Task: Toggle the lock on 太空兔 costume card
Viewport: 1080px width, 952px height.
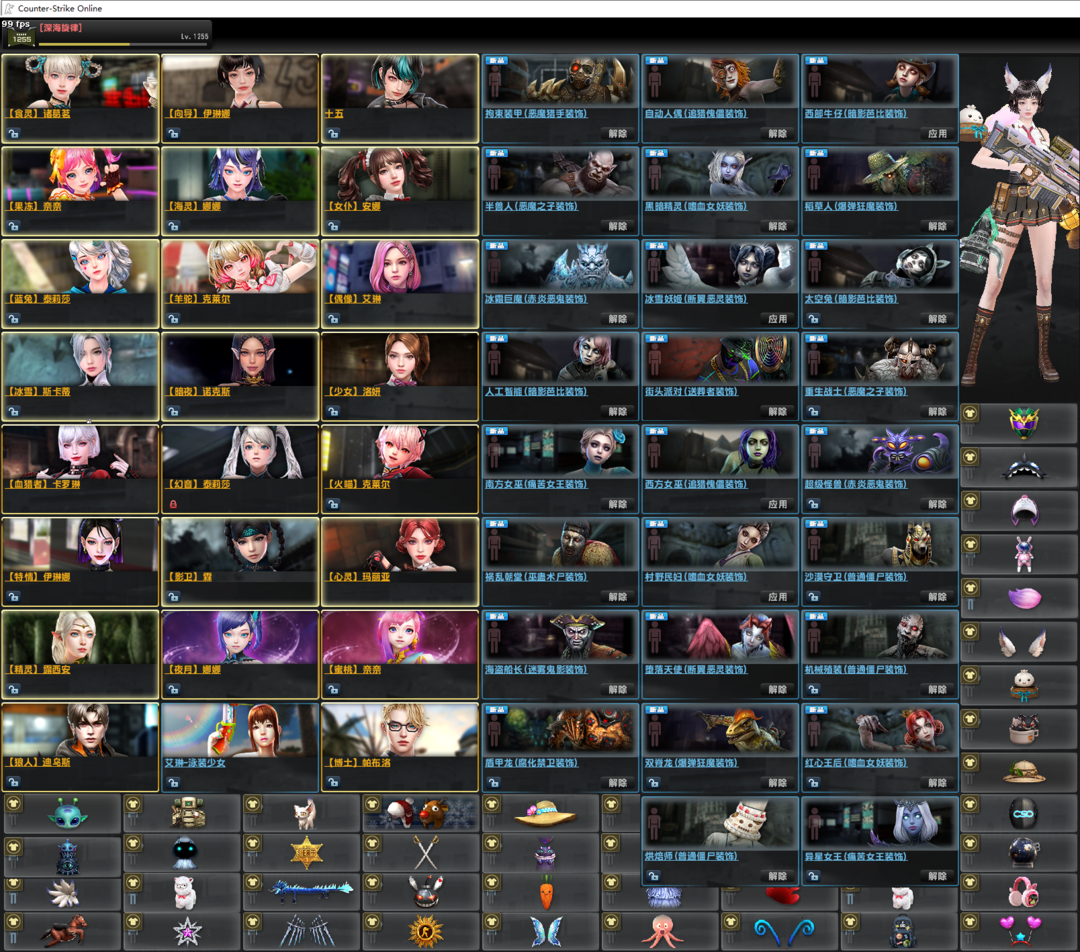Action: pos(813,319)
